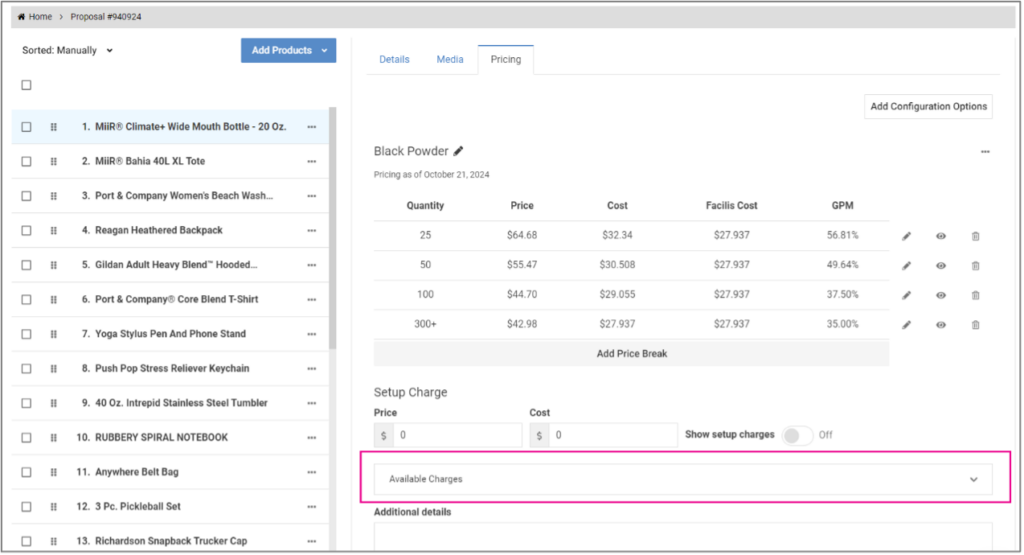Check the Richardson Snapback Trucker Cap checkbox
The height and width of the screenshot is (555, 1024).
[26, 541]
